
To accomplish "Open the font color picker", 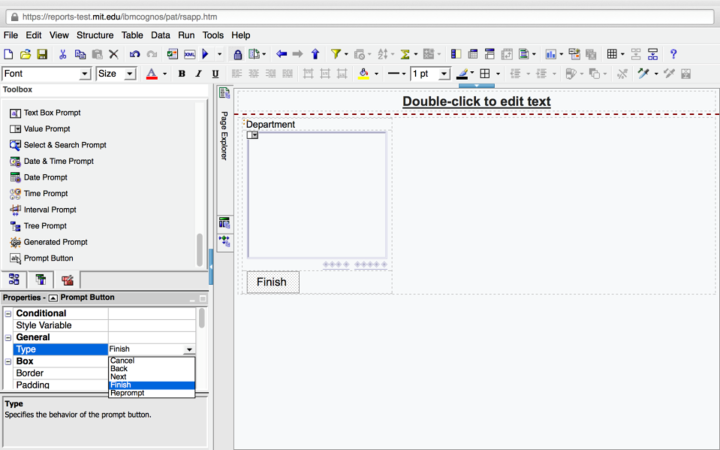I will (x=162, y=74).
